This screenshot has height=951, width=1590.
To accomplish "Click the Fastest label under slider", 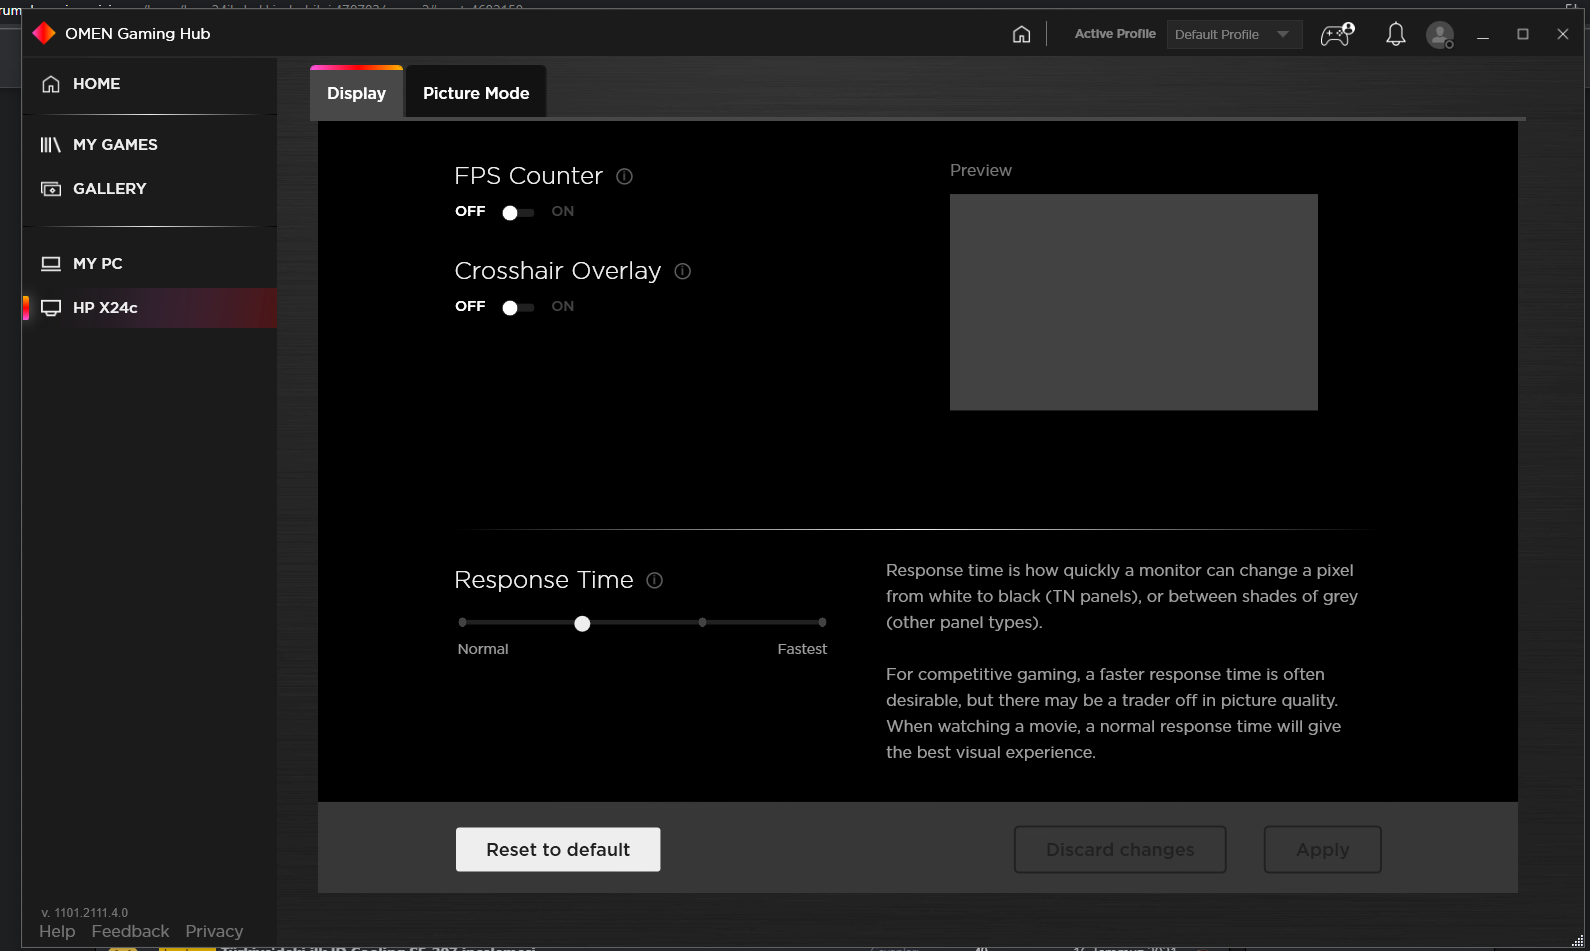I will pos(802,649).
